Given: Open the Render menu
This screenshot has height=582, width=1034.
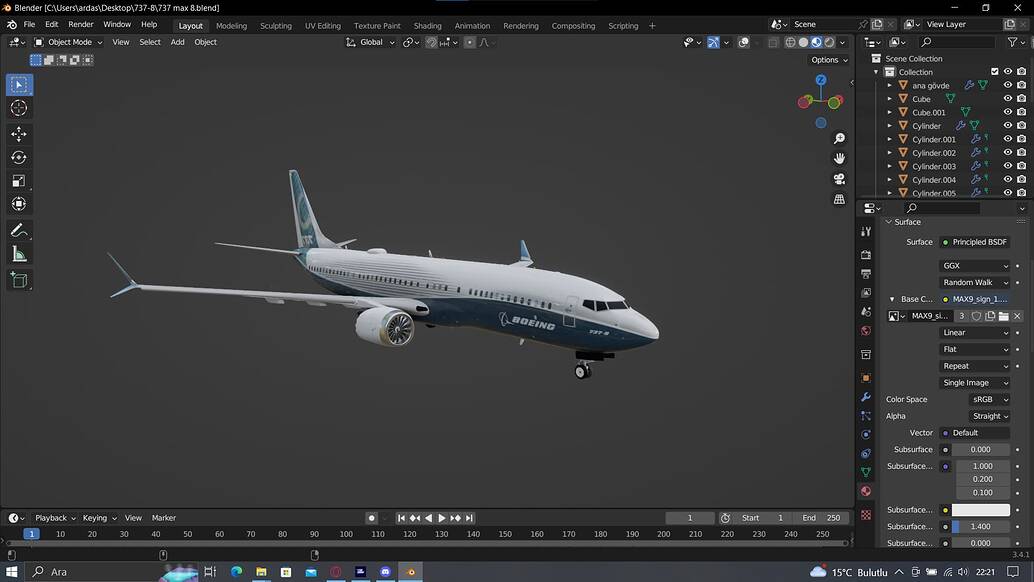Looking at the screenshot, I should (x=80, y=24).
